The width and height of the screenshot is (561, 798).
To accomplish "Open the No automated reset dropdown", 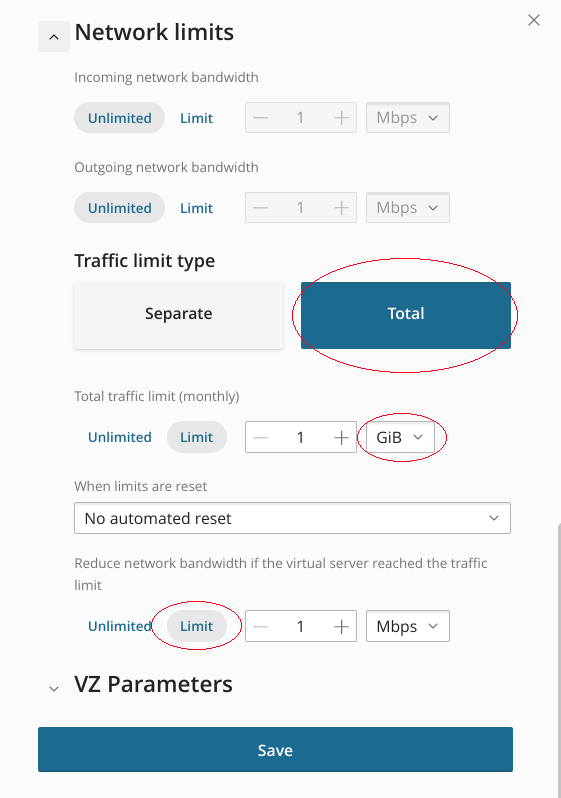I will (x=292, y=518).
